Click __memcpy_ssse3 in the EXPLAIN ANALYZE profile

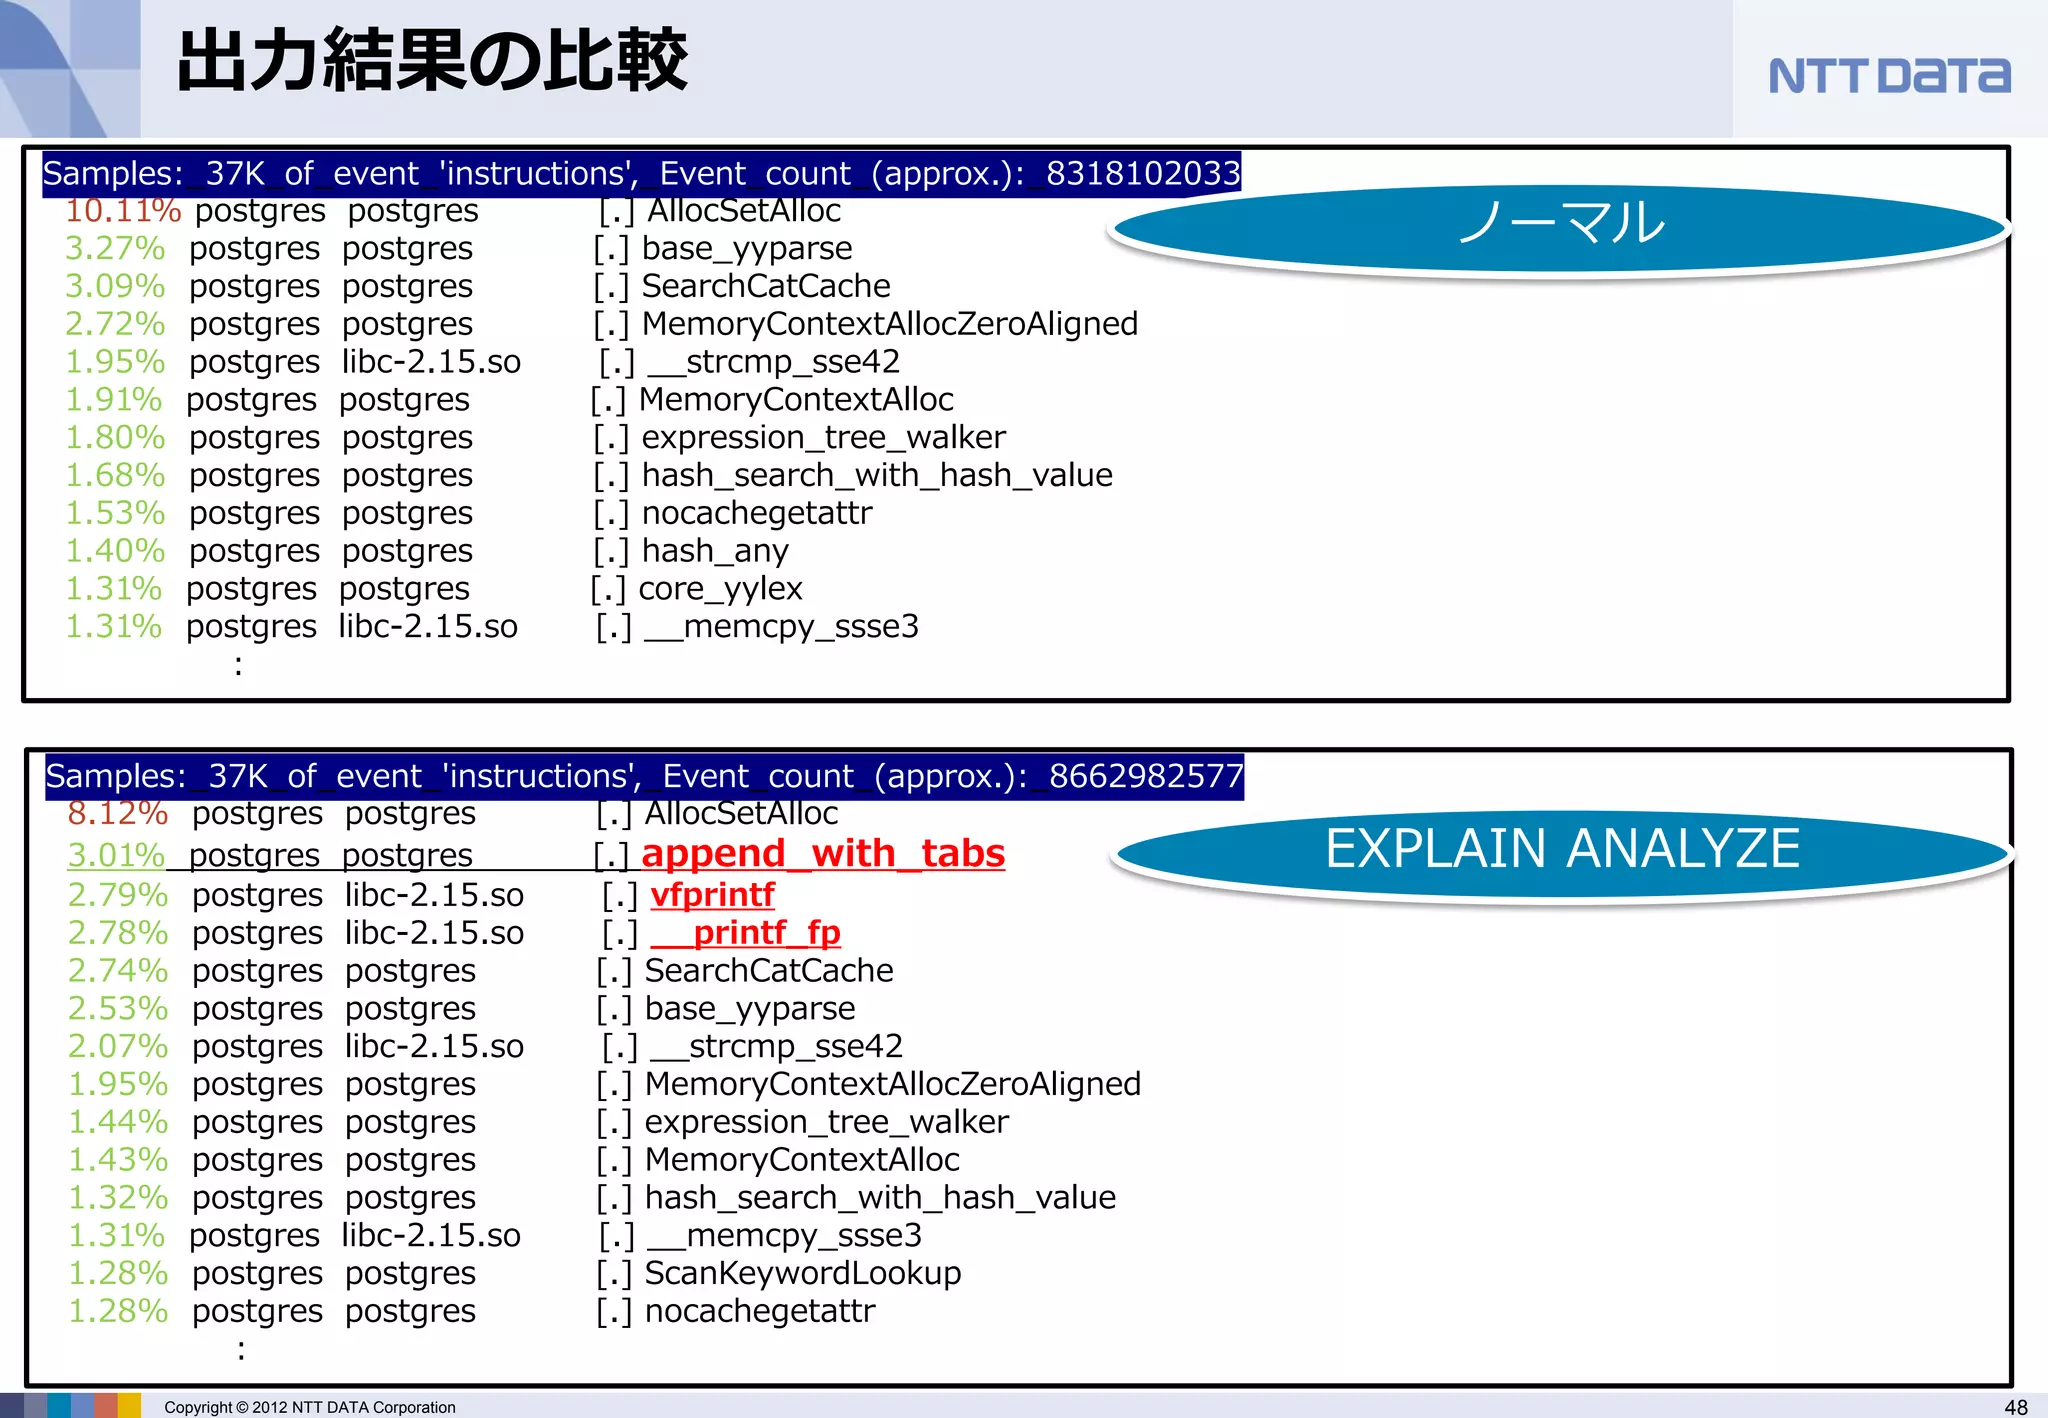click(x=784, y=1236)
